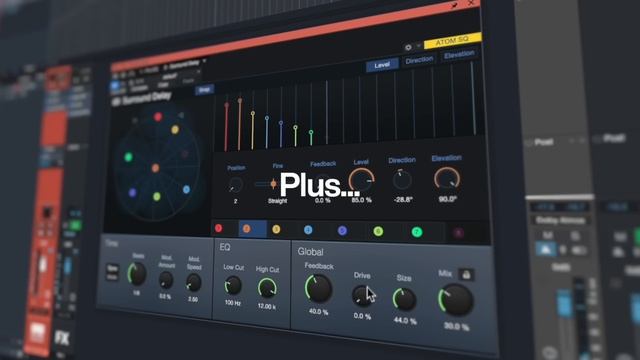This screenshot has width=640, height=360.
Task: Select the purple tap 5 in the tap row
Action: click(x=342, y=231)
